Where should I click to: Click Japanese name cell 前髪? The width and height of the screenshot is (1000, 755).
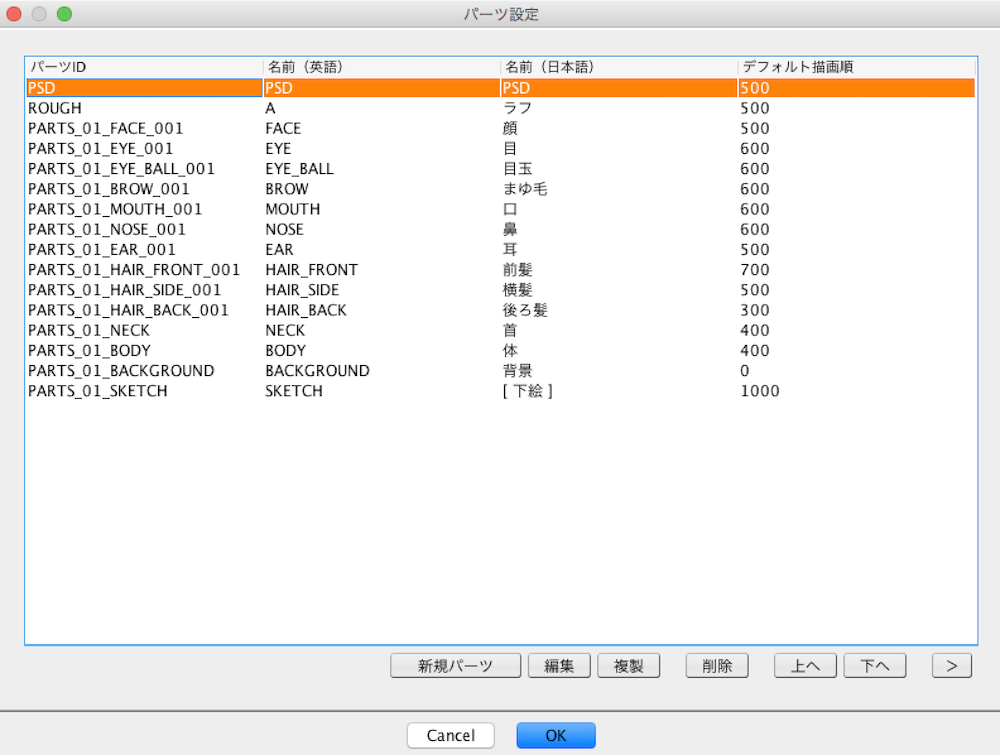point(619,270)
